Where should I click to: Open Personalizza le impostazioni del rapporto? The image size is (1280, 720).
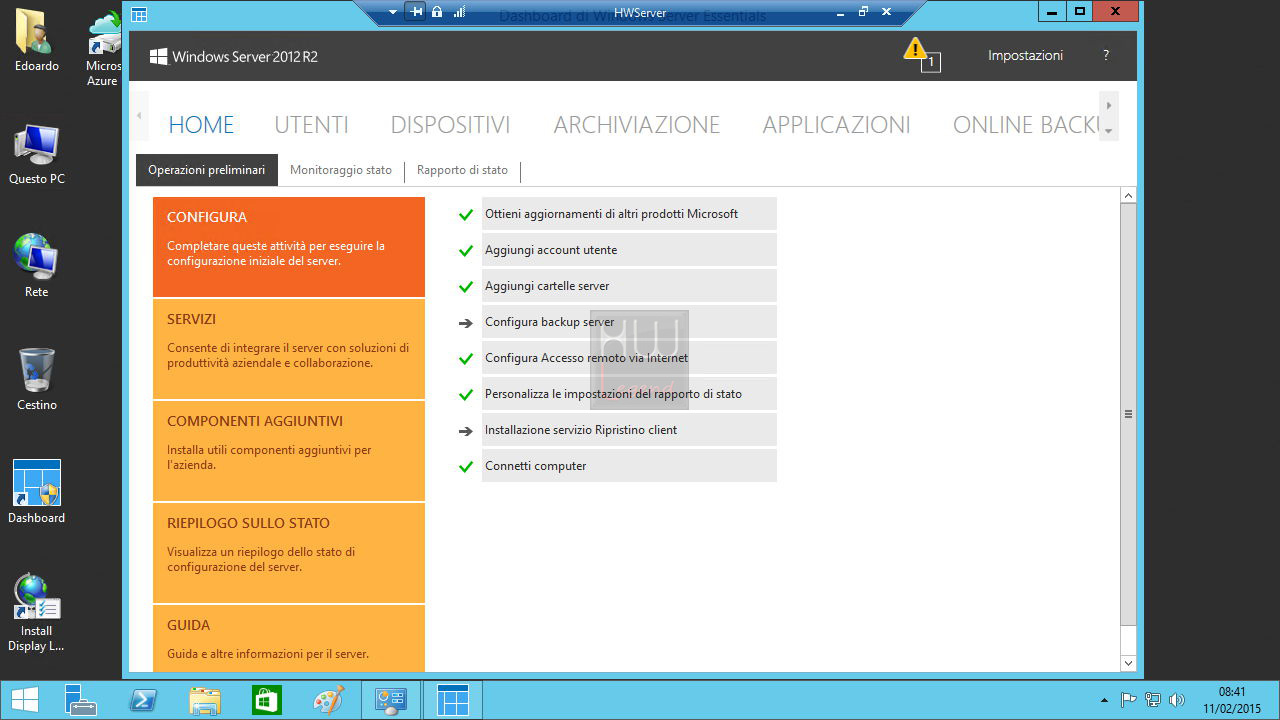pos(629,394)
